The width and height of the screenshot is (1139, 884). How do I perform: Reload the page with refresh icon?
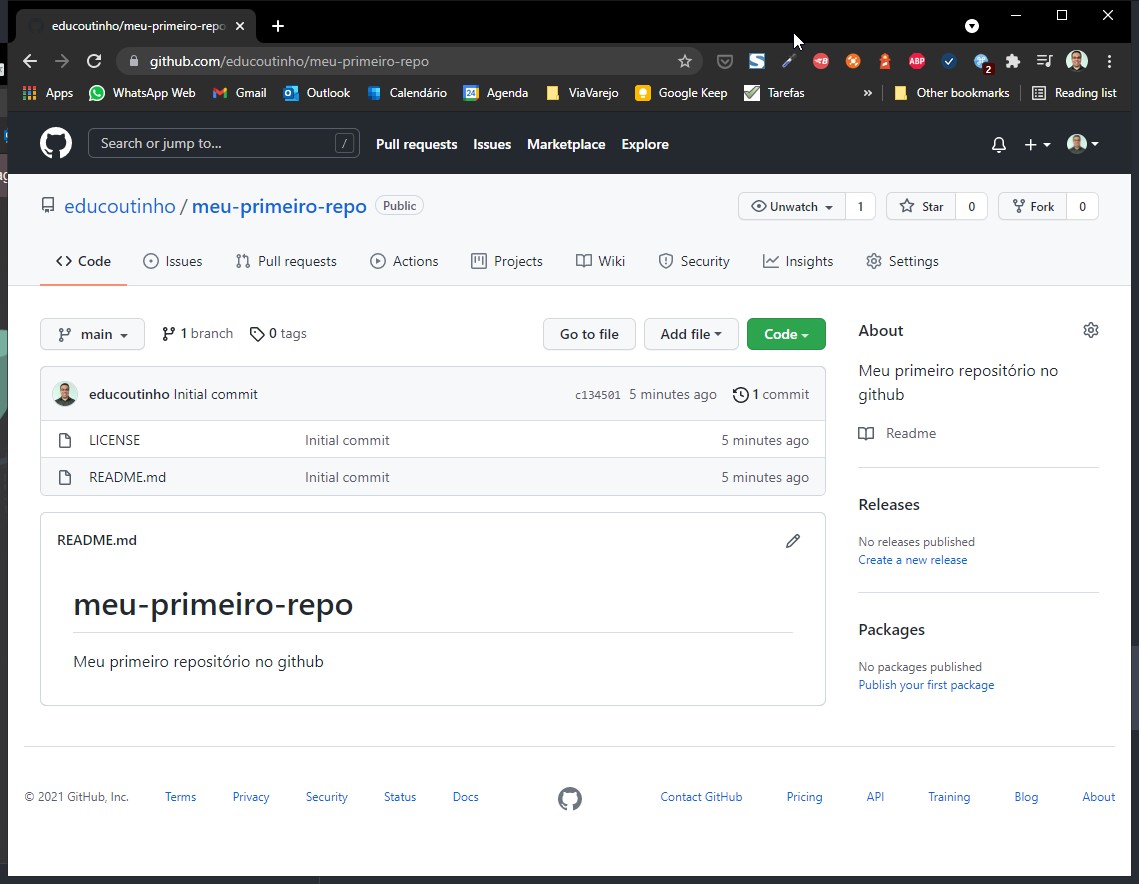coord(94,61)
